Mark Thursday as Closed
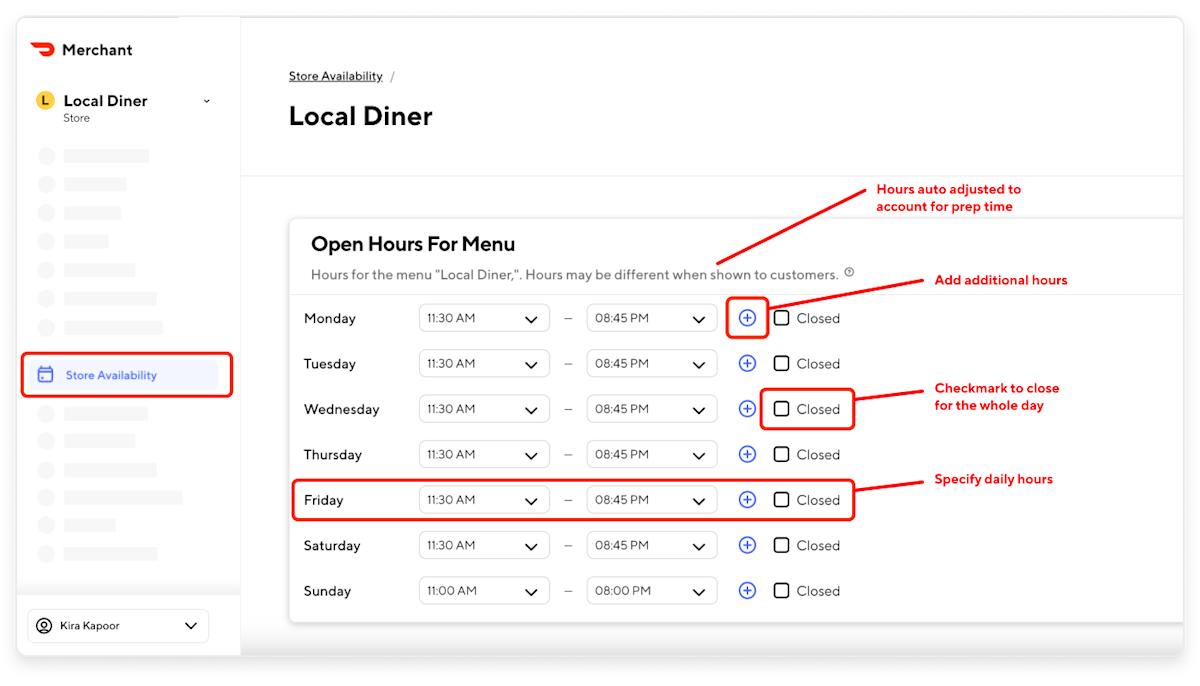This screenshot has height=686, width=1200. tap(782, 454)
